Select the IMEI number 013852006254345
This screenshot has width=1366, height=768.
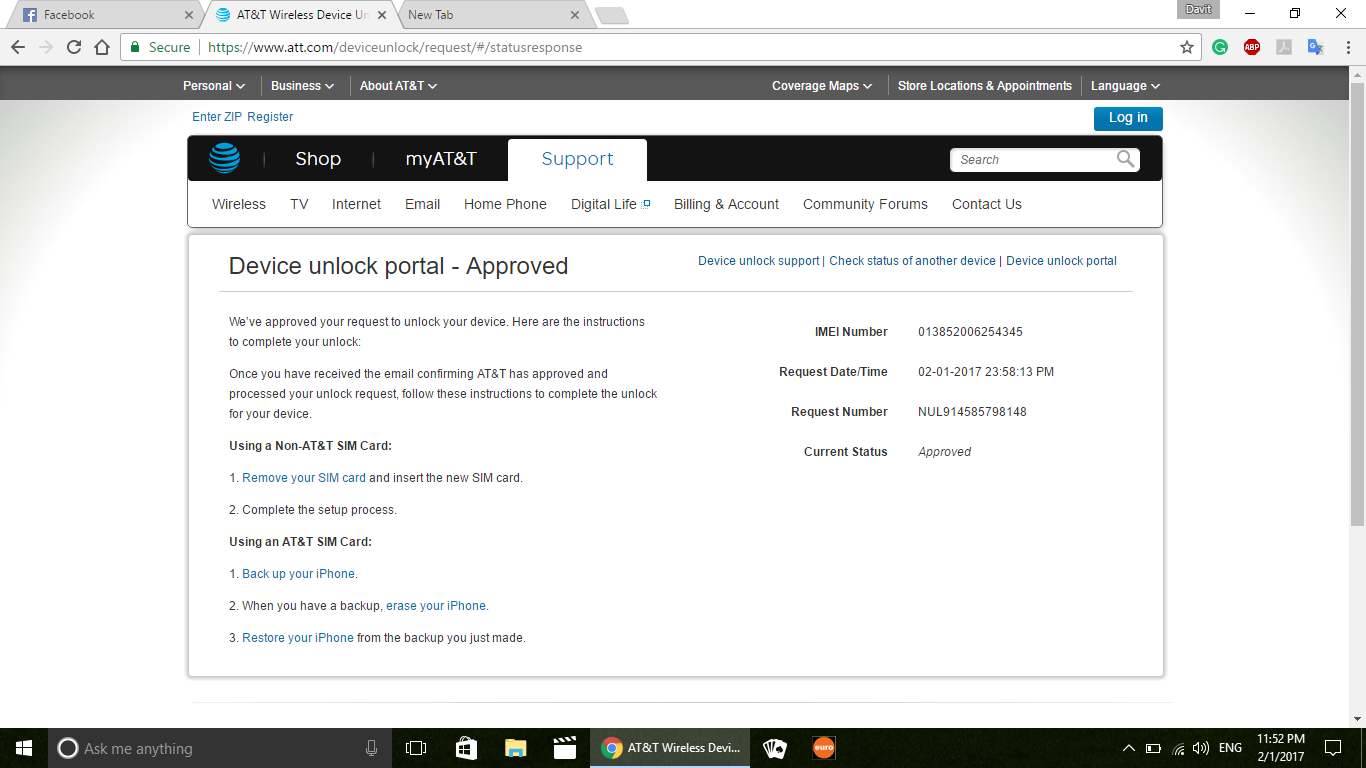point(970,332)
